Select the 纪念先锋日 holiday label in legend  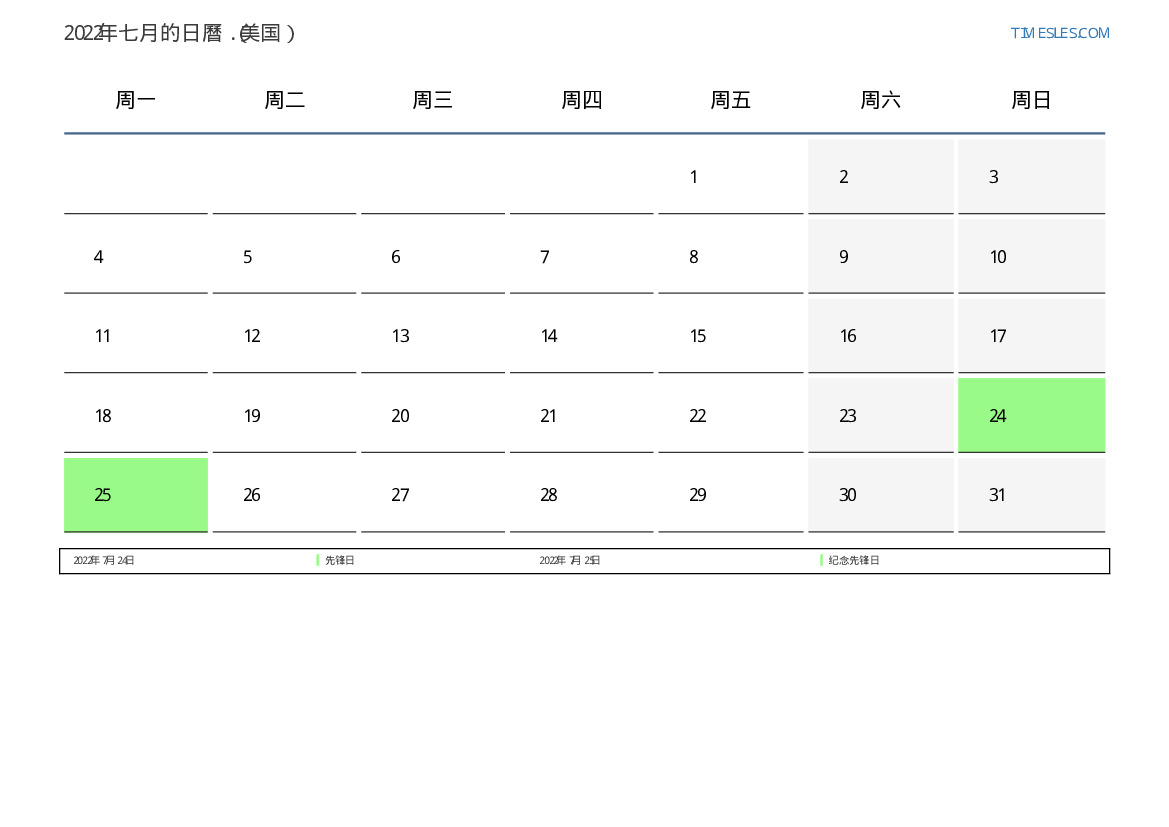click(854, 561)
